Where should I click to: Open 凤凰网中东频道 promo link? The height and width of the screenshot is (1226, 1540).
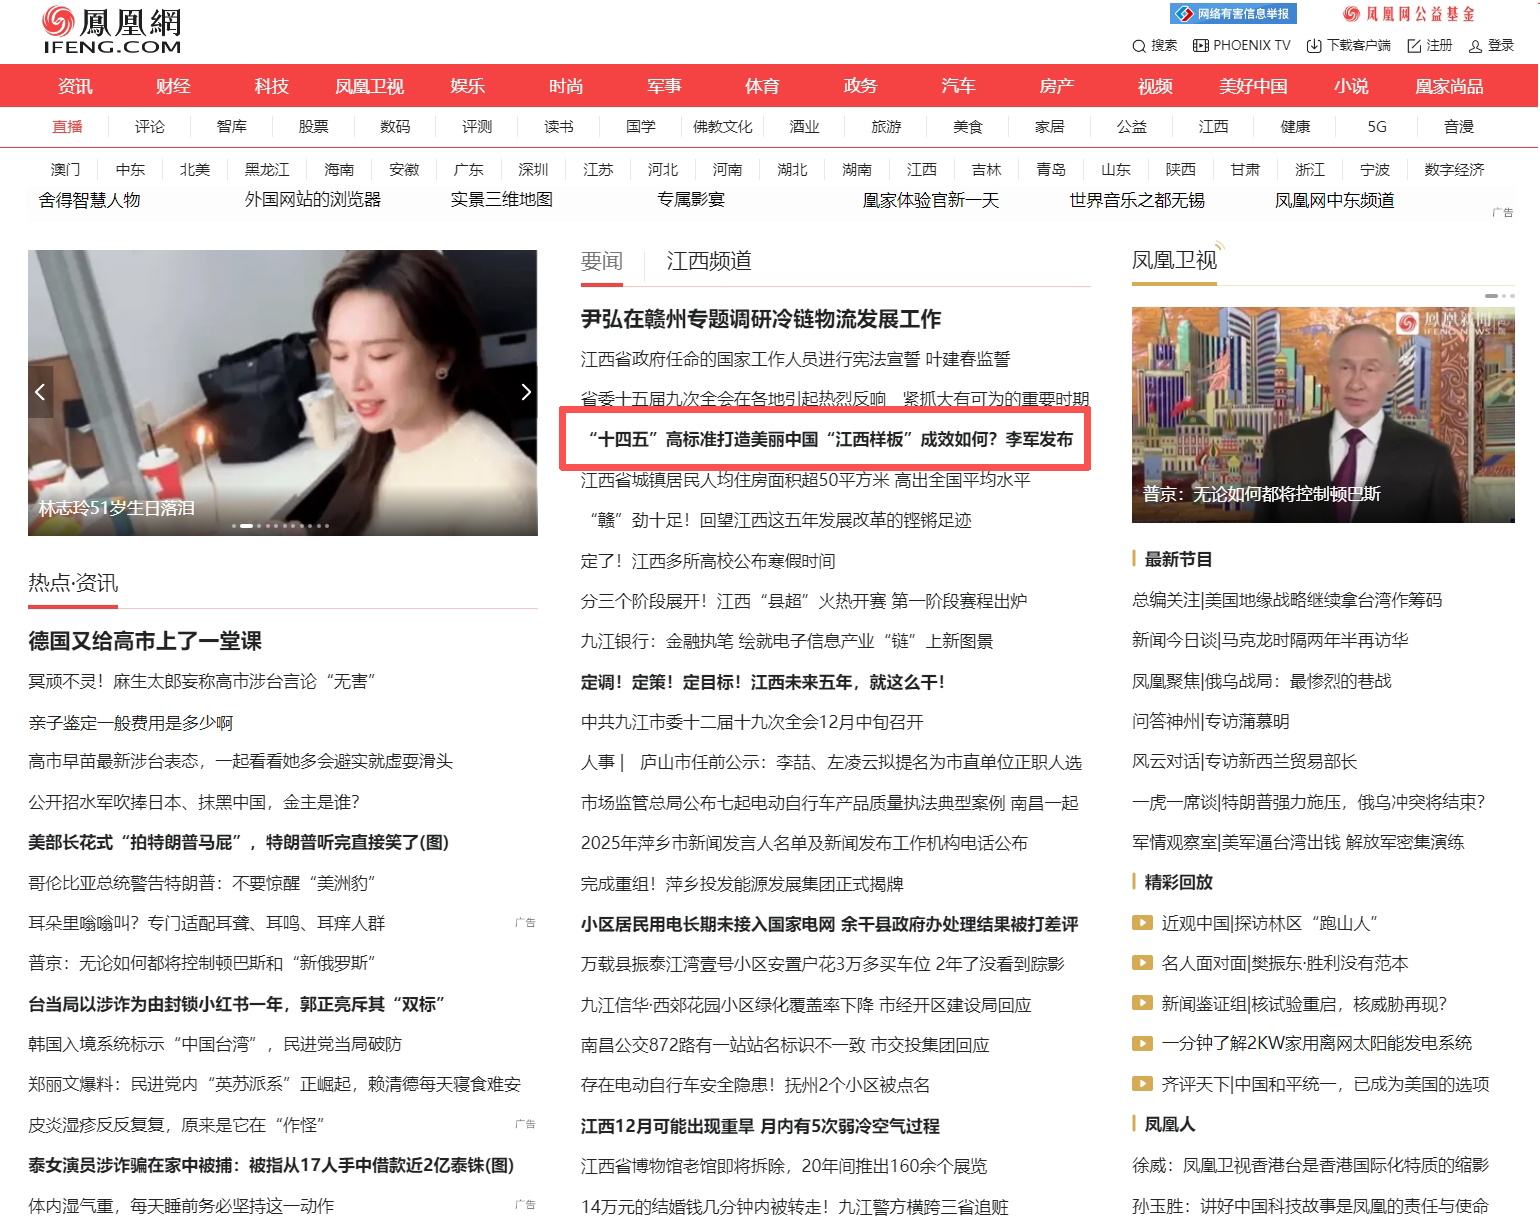pyautogui.click(x=1334, y=200)
